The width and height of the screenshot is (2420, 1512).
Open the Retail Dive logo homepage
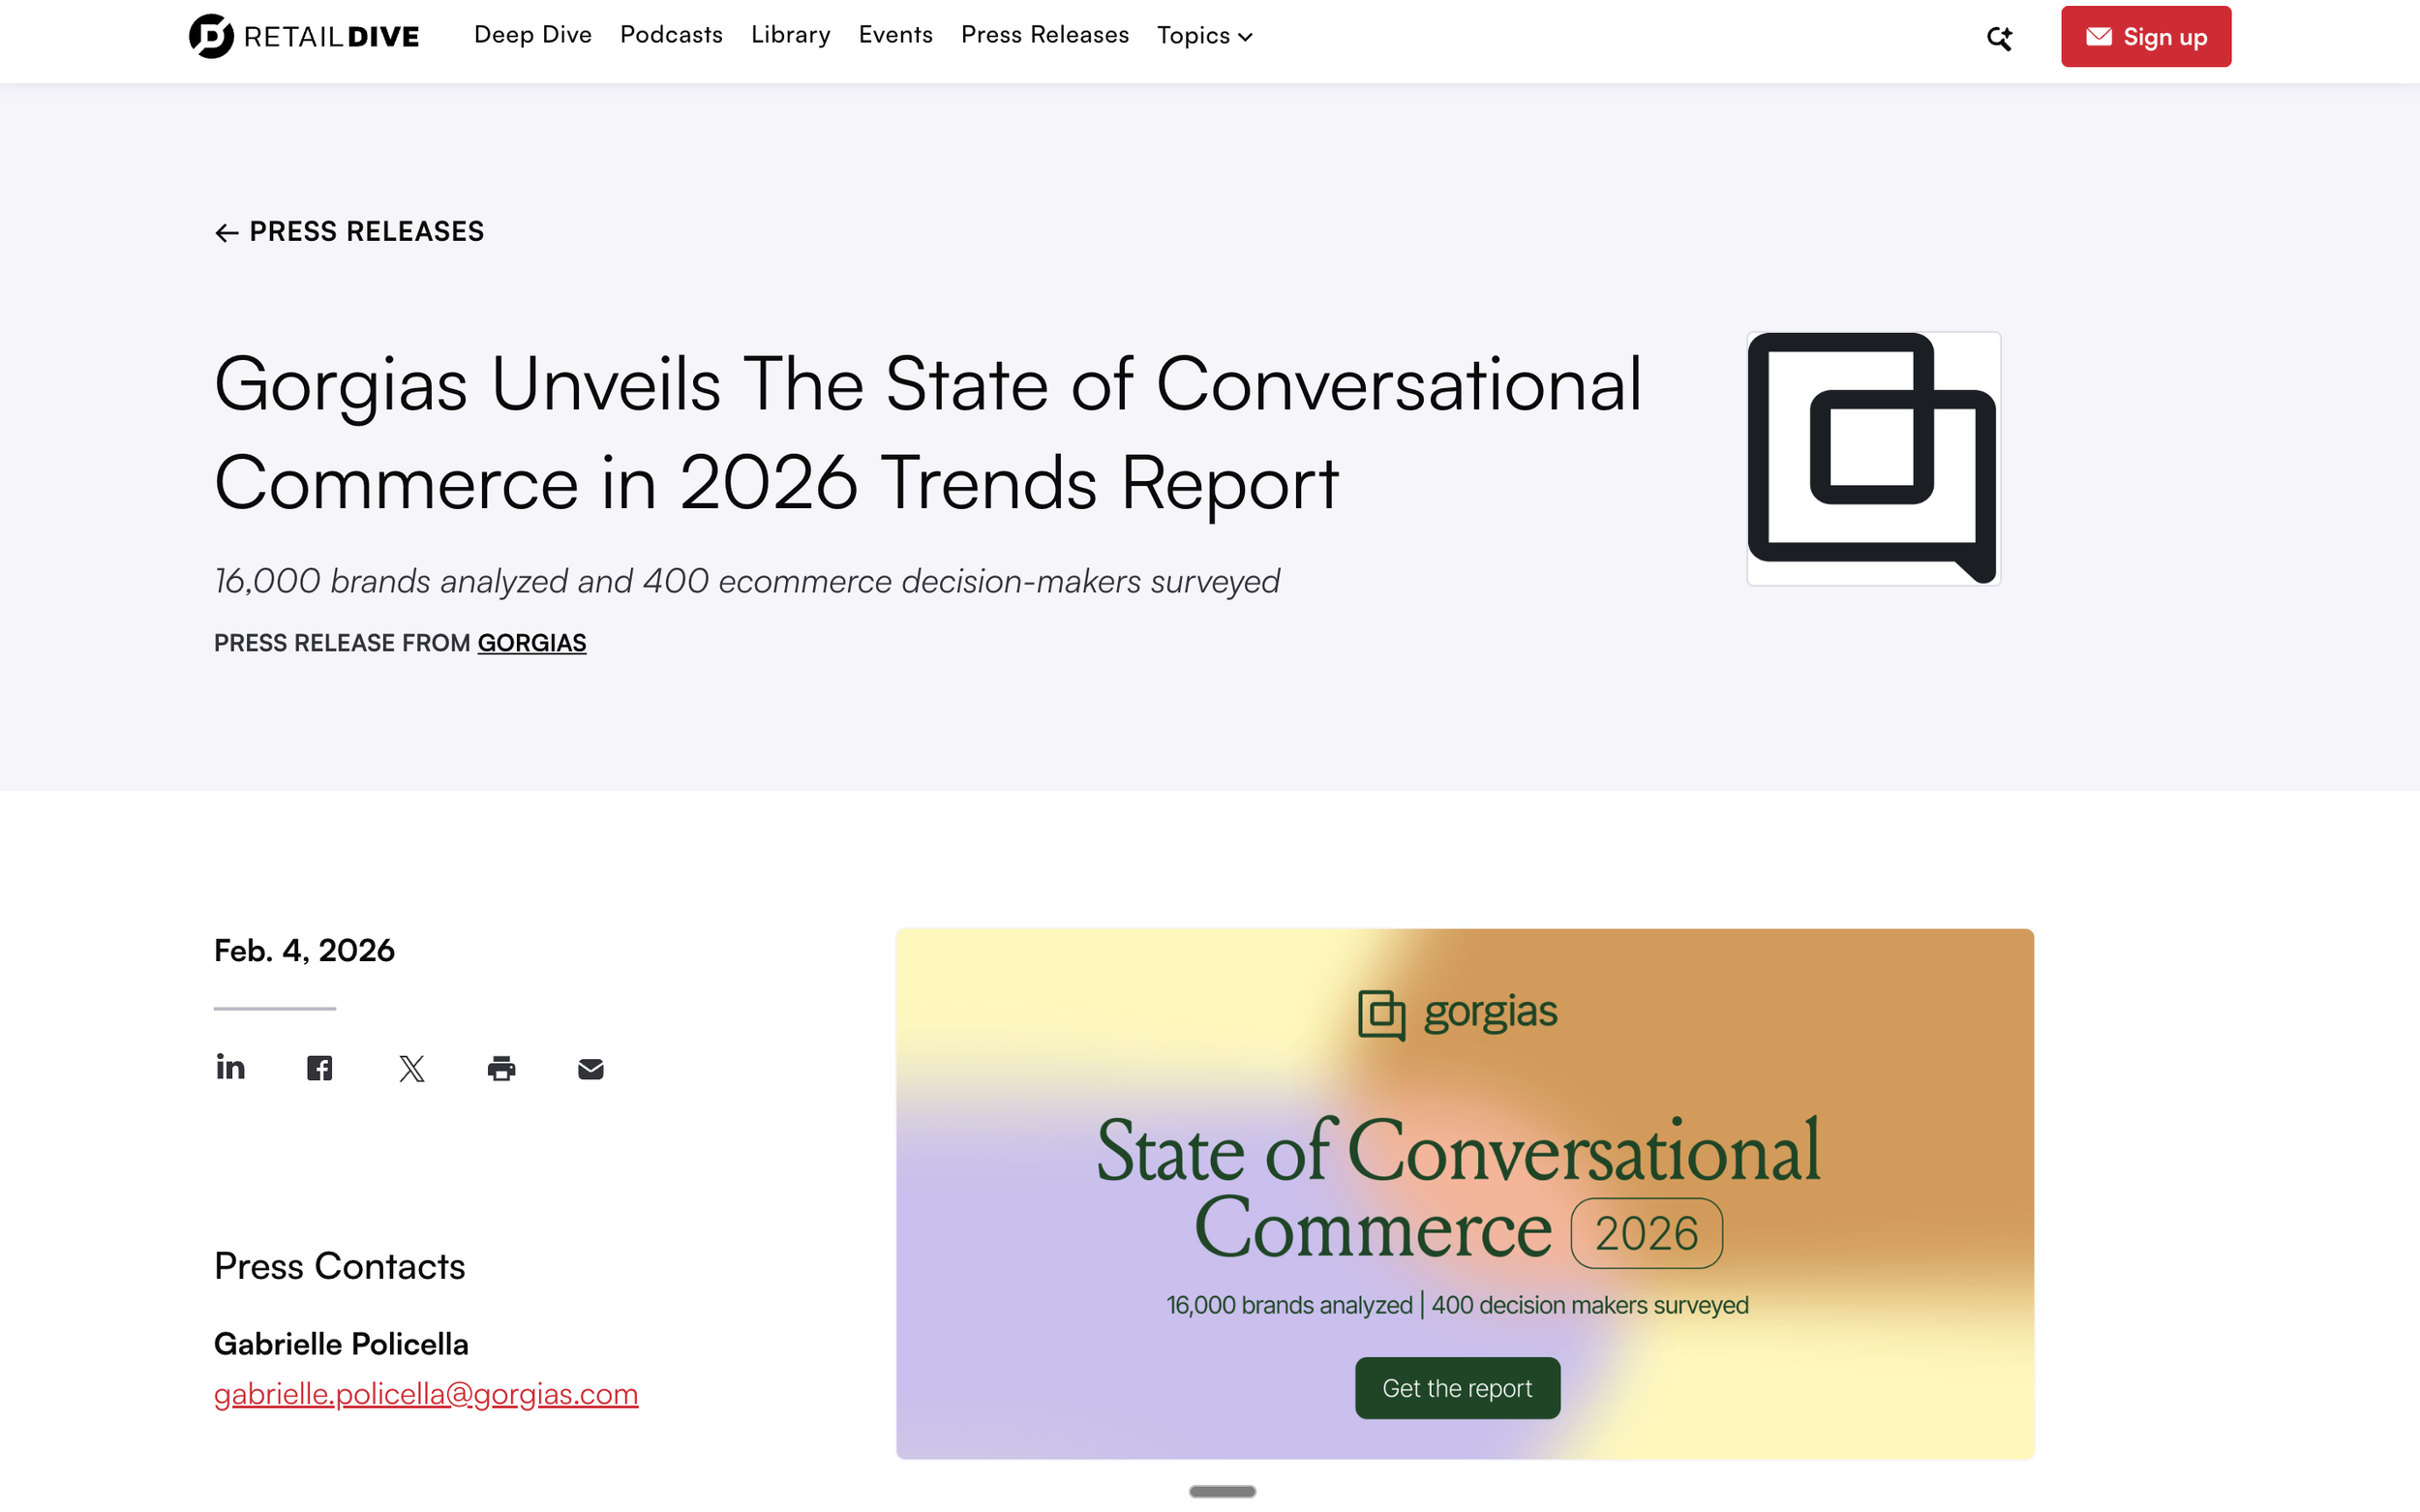pyautogui.click(x=304, y=36)
